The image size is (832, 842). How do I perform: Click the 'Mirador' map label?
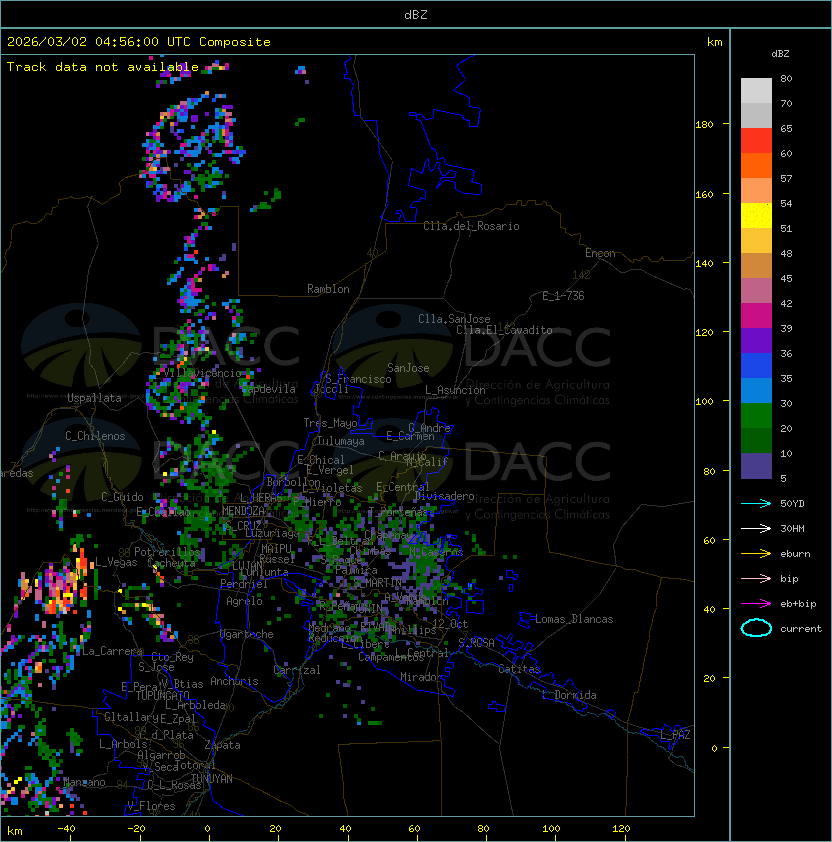click(x=421, y=677)
